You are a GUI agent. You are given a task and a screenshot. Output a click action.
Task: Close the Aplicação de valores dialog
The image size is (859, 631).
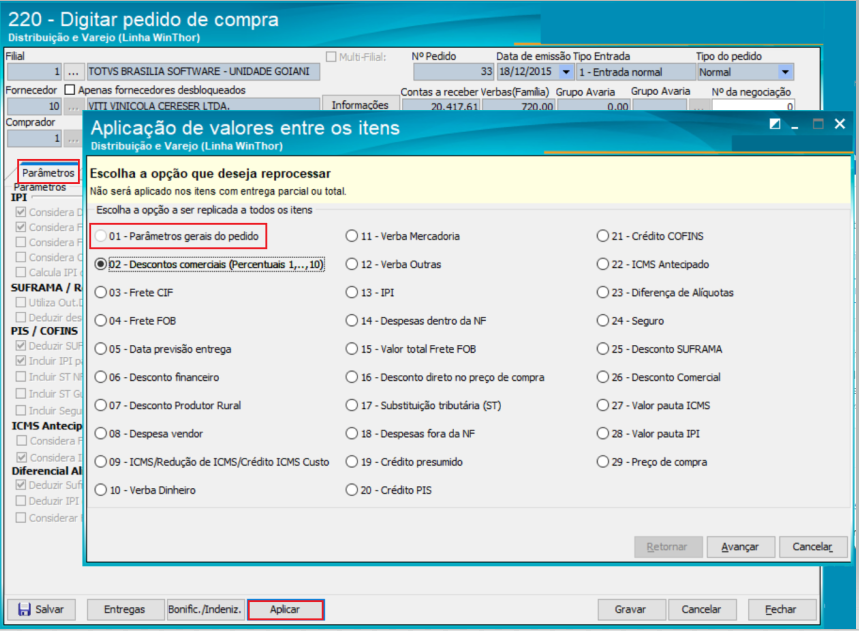[x=839, y=124]
